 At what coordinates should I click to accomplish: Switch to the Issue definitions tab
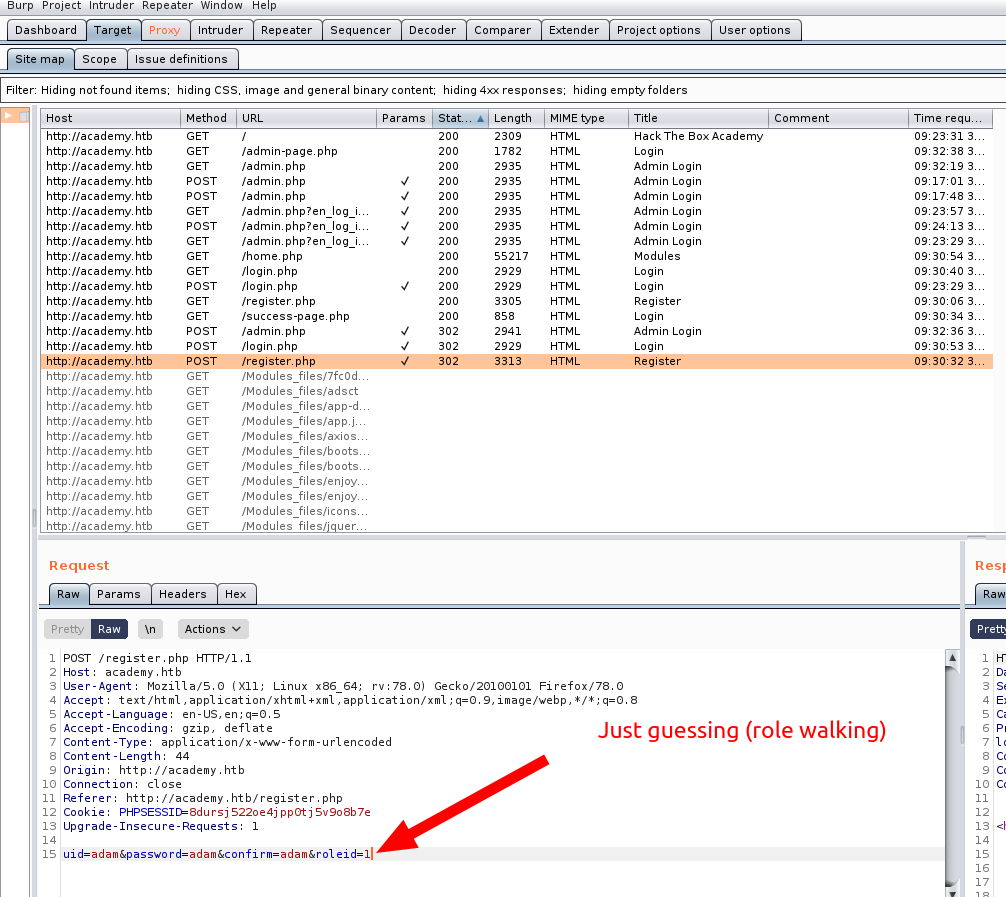pyautogui.click(x=182, y=59)
